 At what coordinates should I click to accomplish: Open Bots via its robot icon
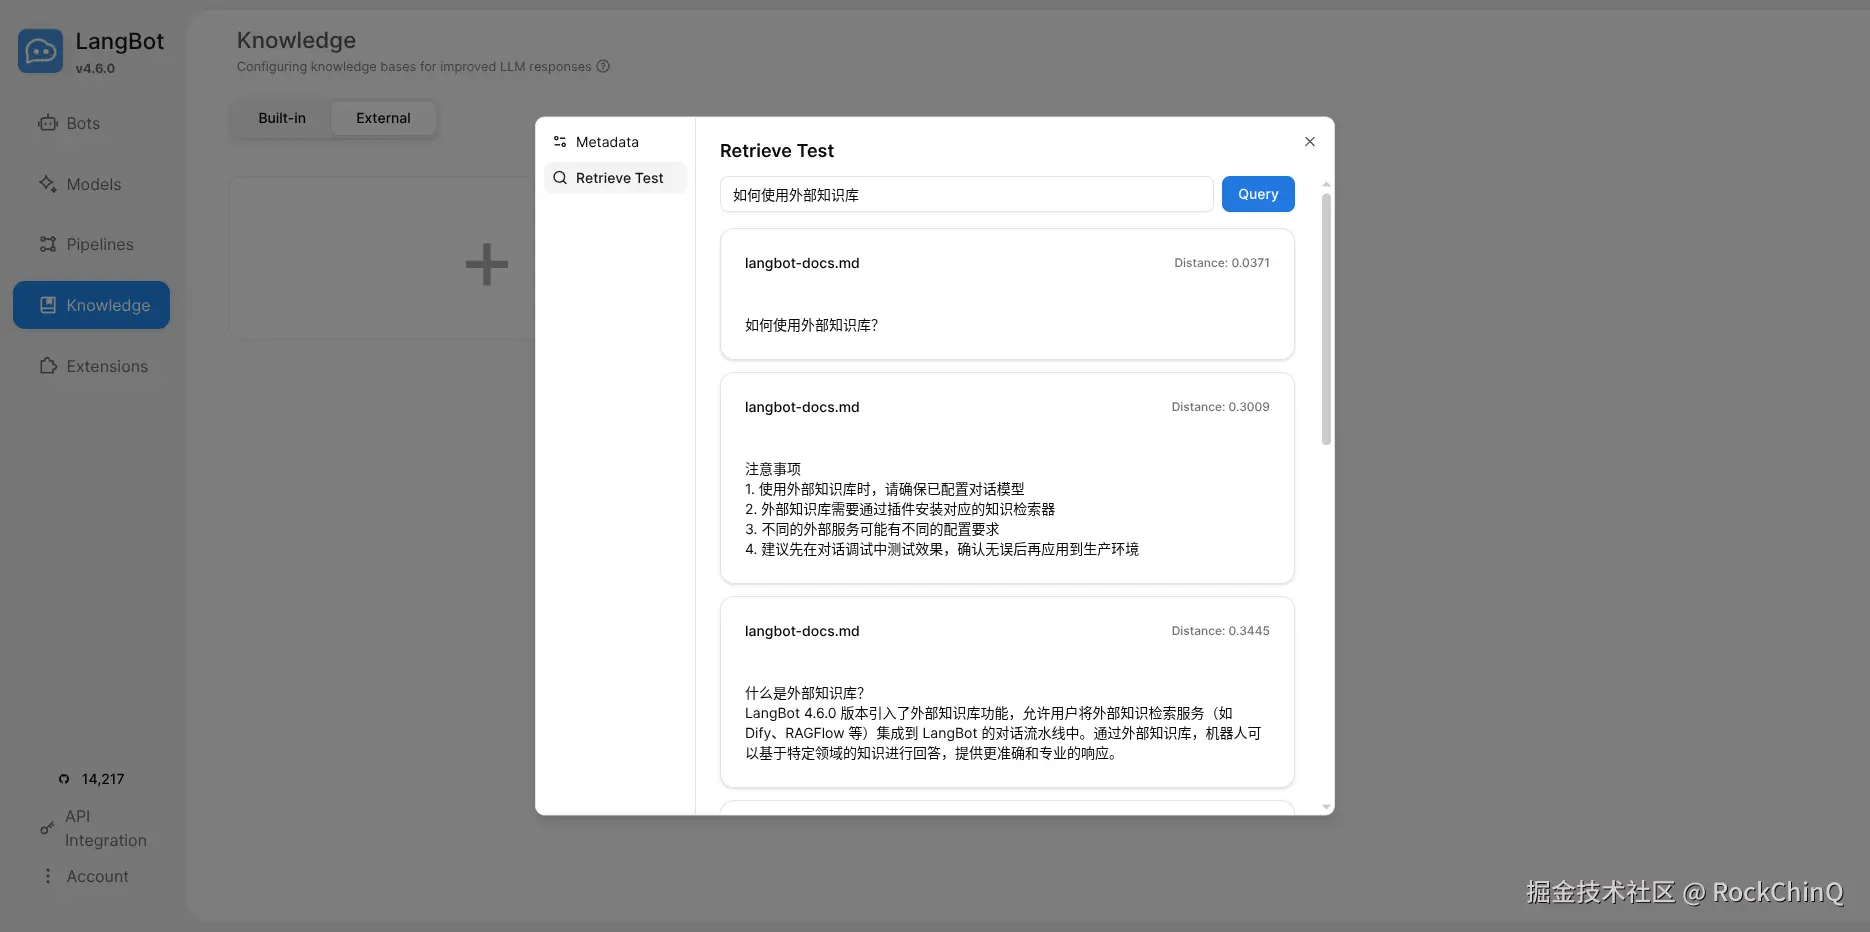tap(48, 123)
